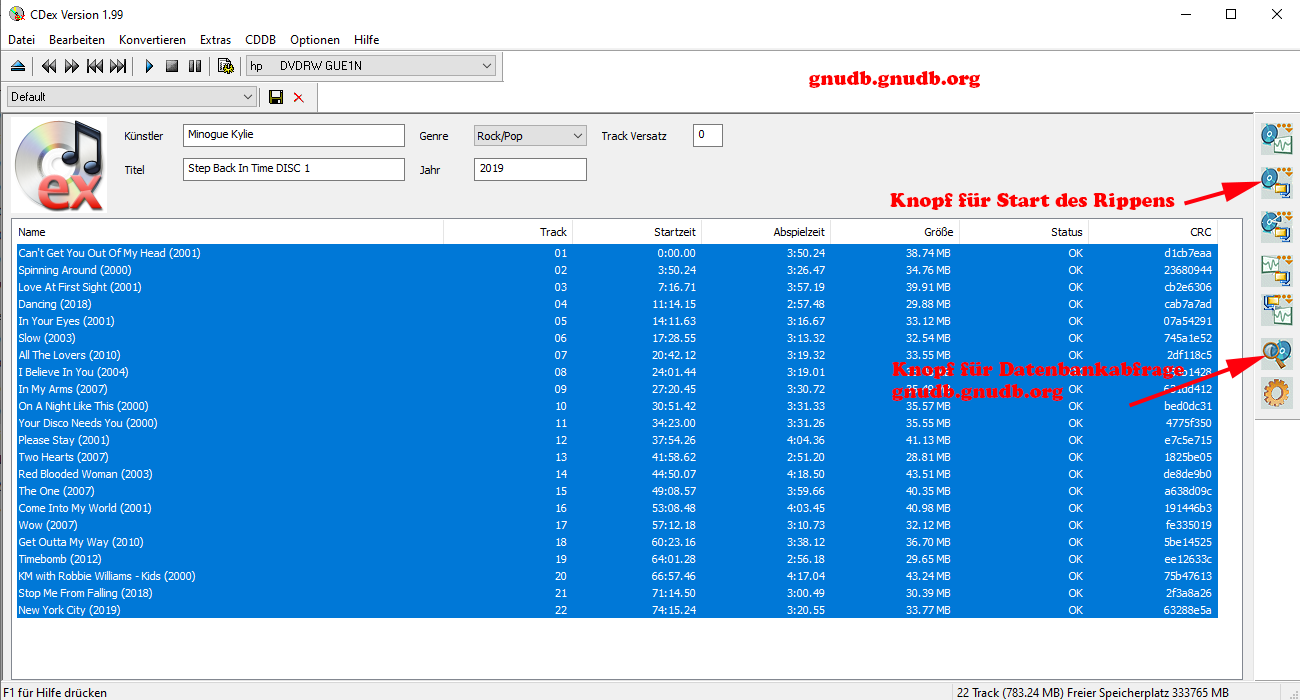1300x700 pixels.
Task: Click the eject CD button
Action: coord(18,67)
